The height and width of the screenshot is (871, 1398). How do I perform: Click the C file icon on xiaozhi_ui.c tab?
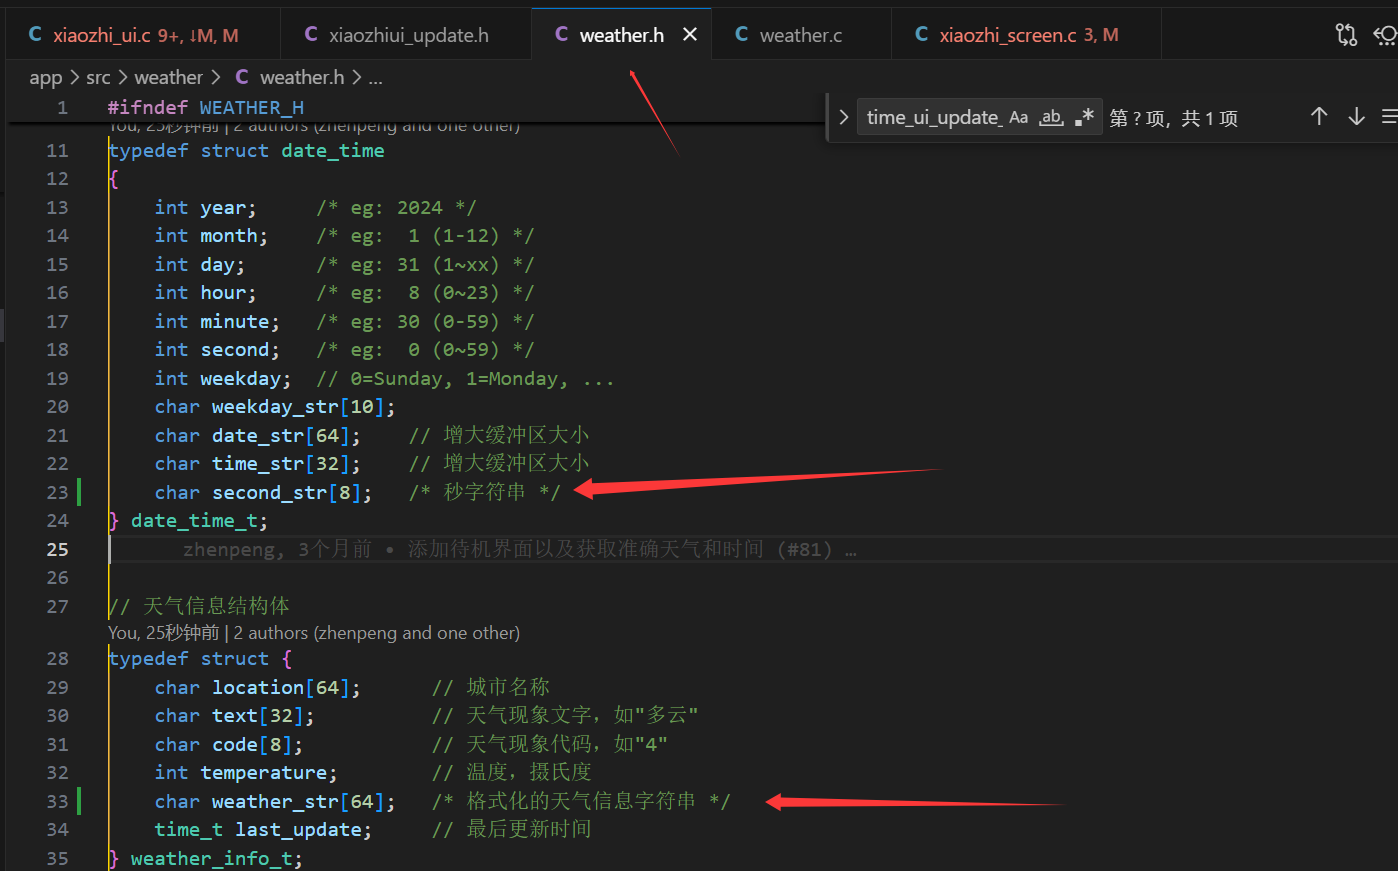[x=35, y=35]
